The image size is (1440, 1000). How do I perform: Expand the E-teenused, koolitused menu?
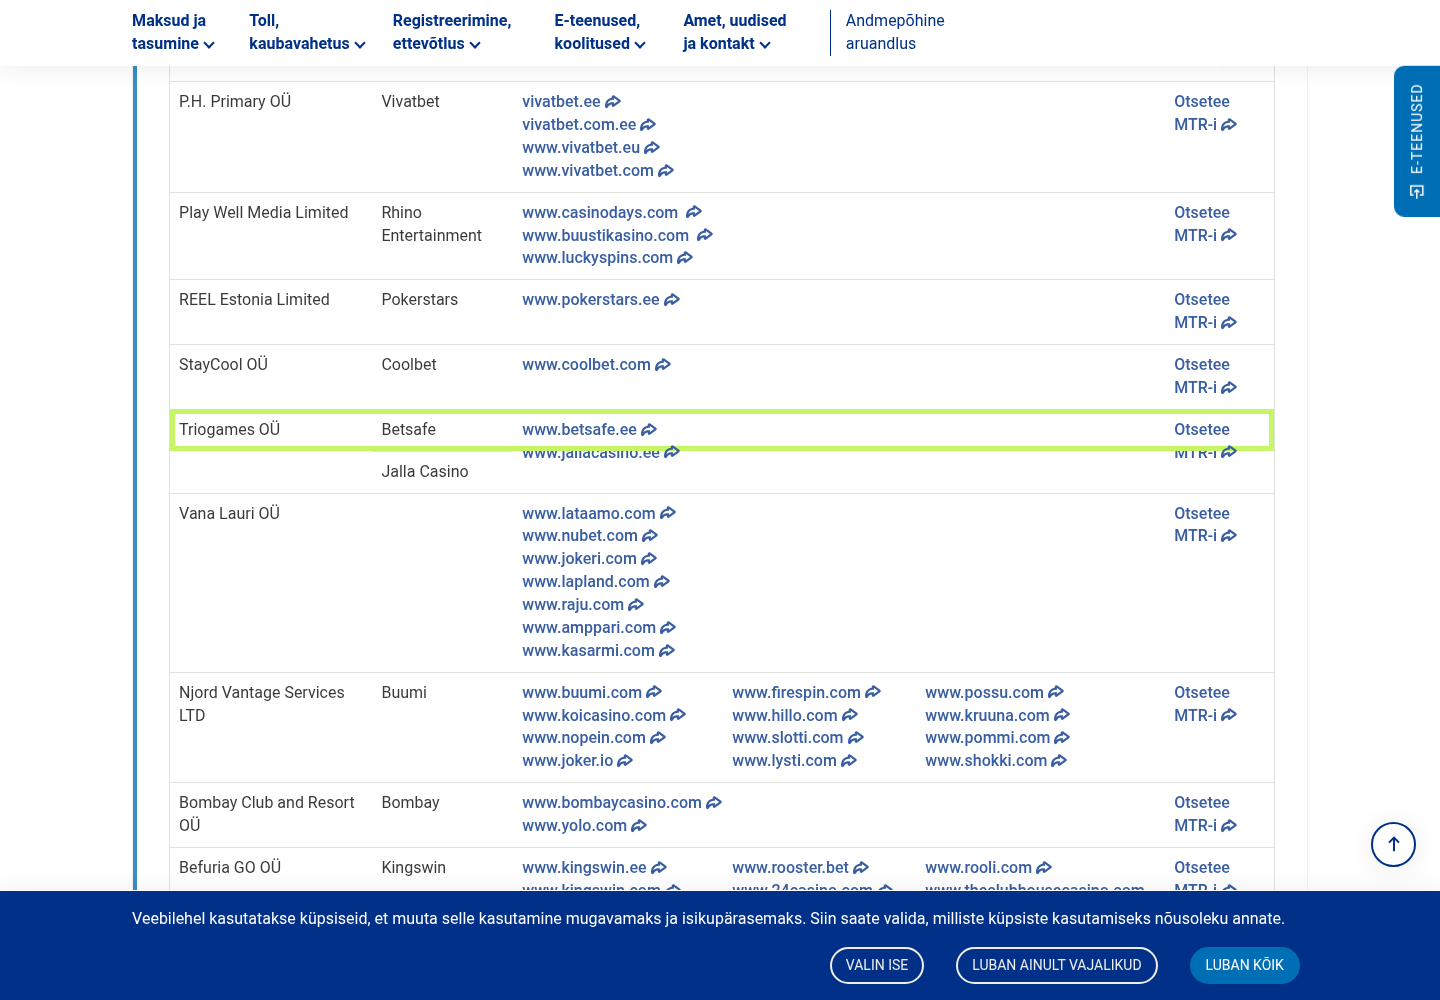point(600,32)
